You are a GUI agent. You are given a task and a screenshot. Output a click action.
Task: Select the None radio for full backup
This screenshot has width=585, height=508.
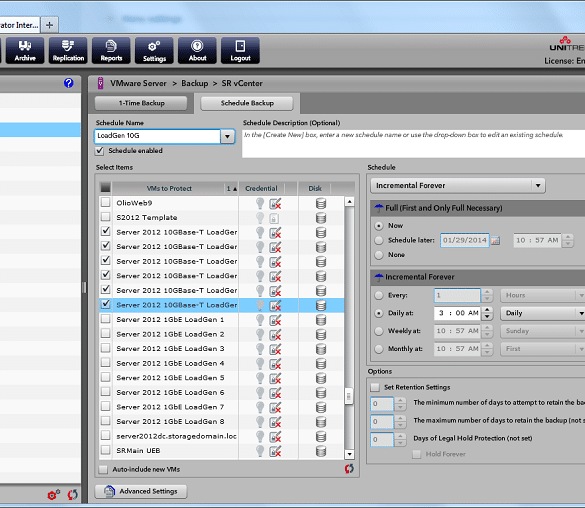pos(379,255)
